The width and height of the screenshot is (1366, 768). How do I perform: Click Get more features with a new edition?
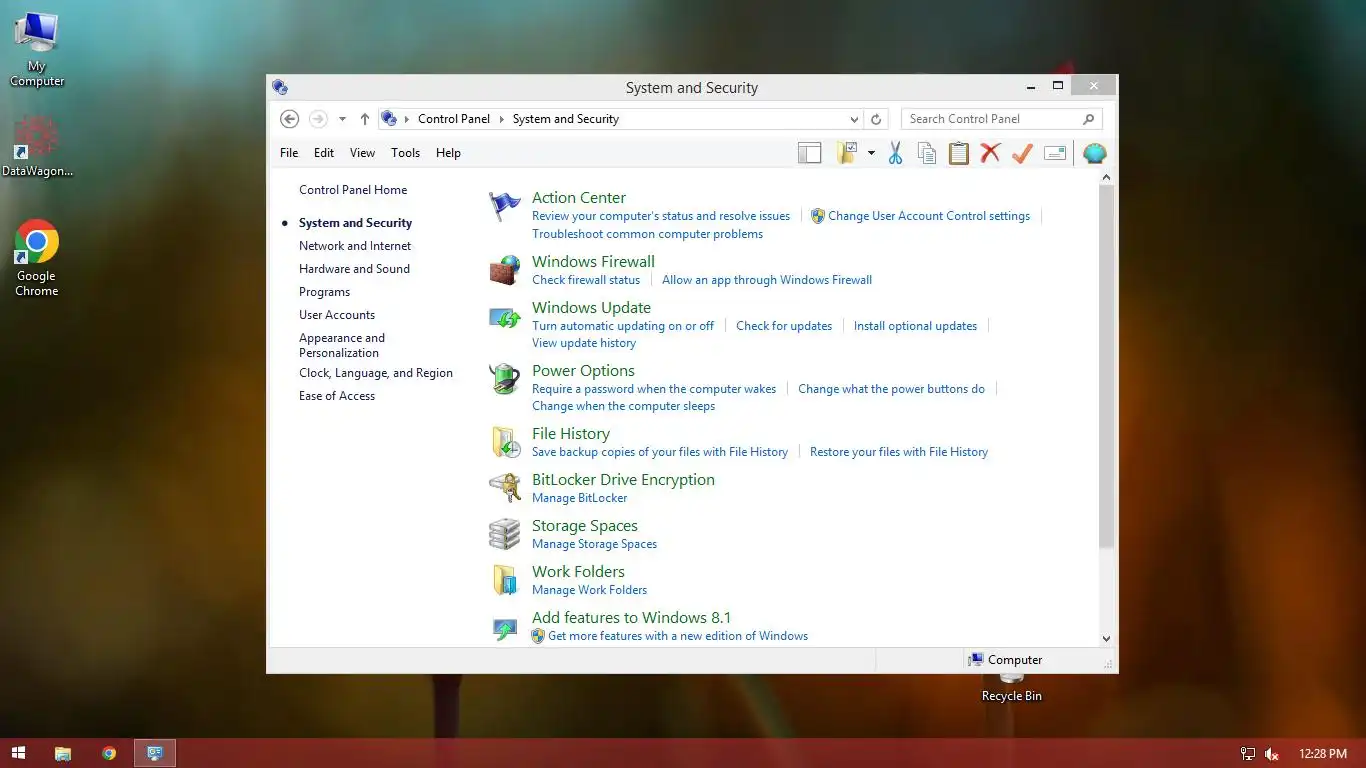coord(678,636)
